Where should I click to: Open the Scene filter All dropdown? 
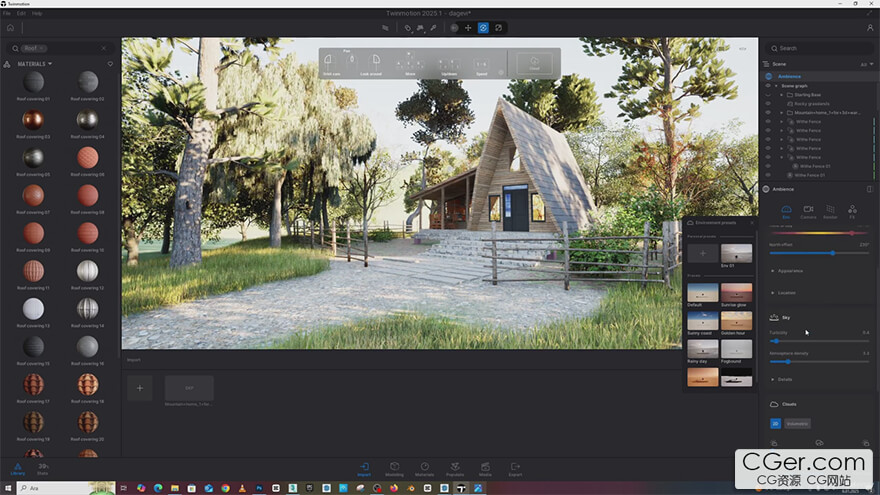click(867, 64)
